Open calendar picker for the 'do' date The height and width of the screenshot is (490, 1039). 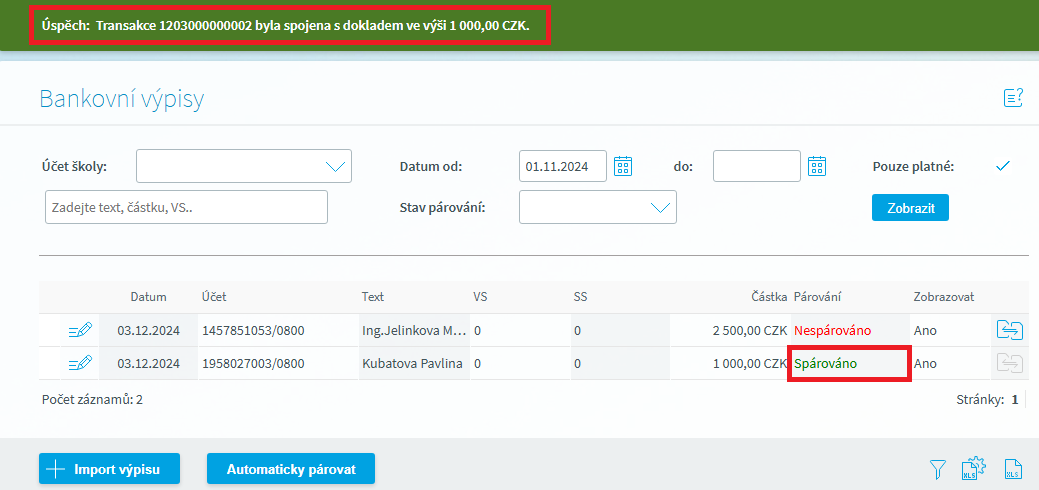817,166
